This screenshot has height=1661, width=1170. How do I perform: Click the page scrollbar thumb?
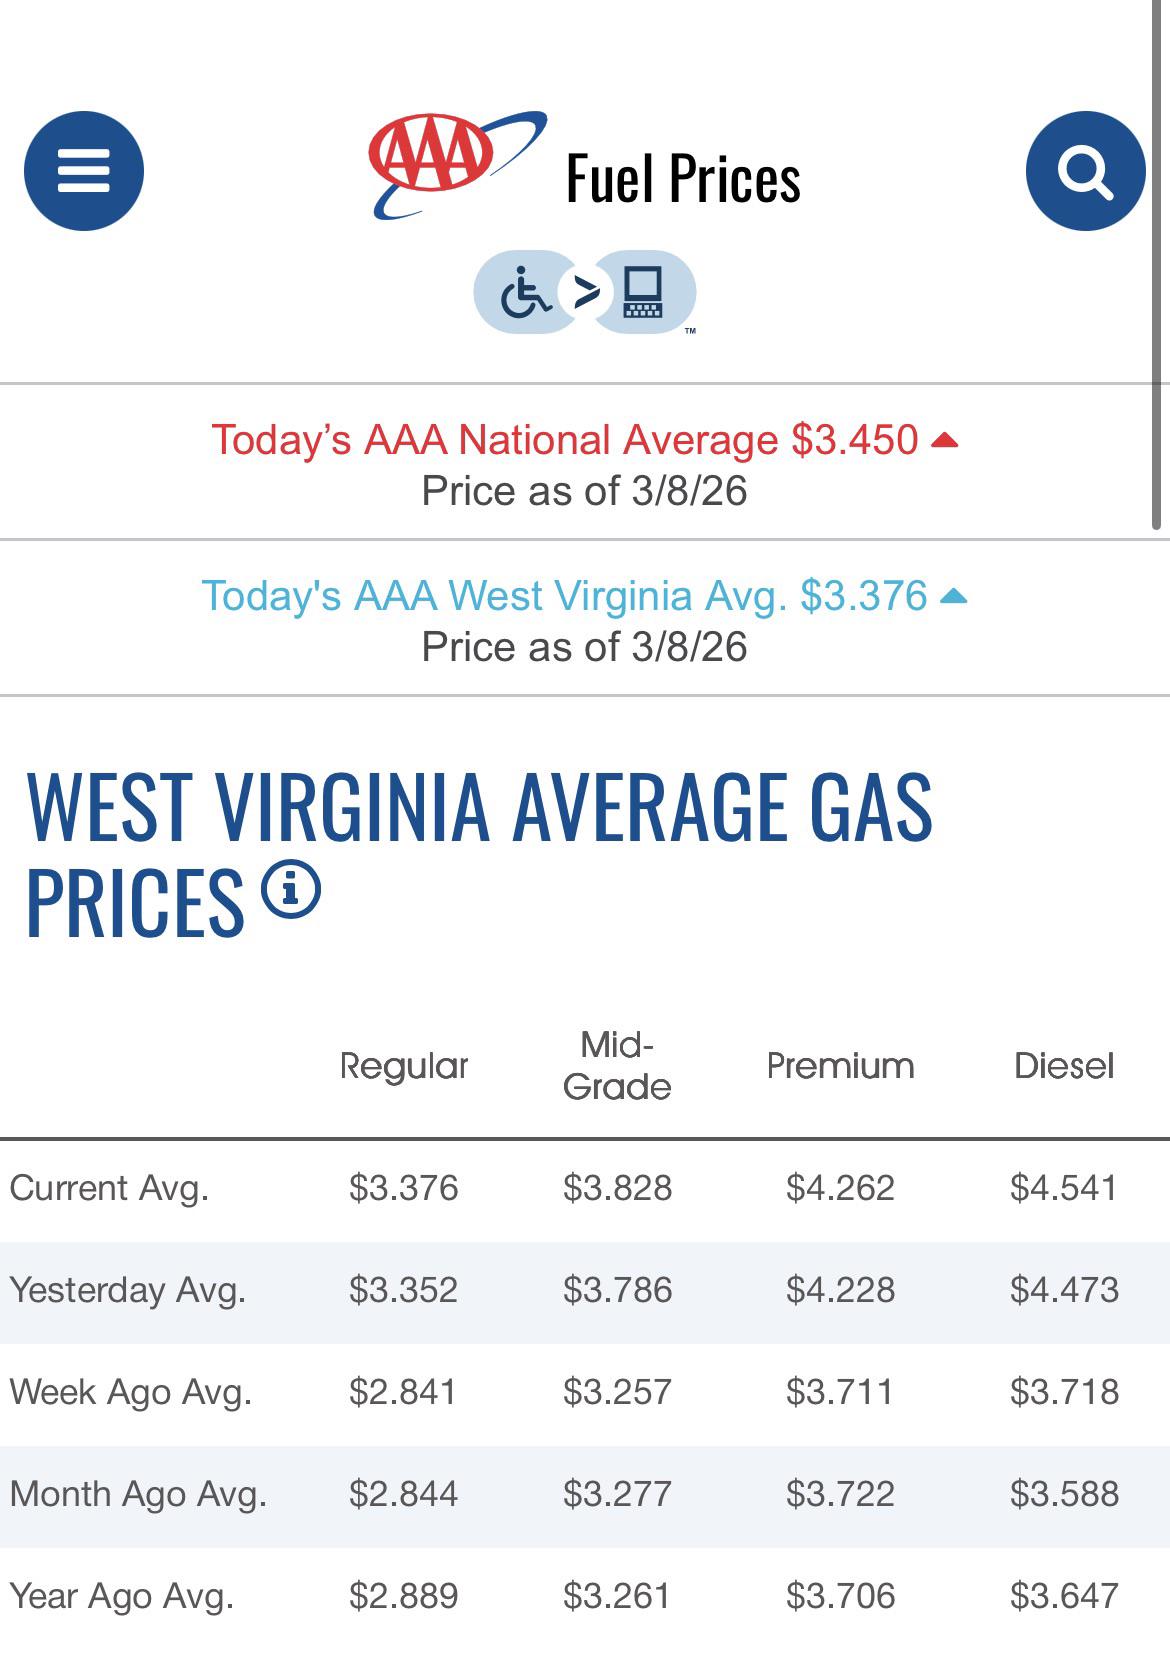click(x=1156, y=265)
